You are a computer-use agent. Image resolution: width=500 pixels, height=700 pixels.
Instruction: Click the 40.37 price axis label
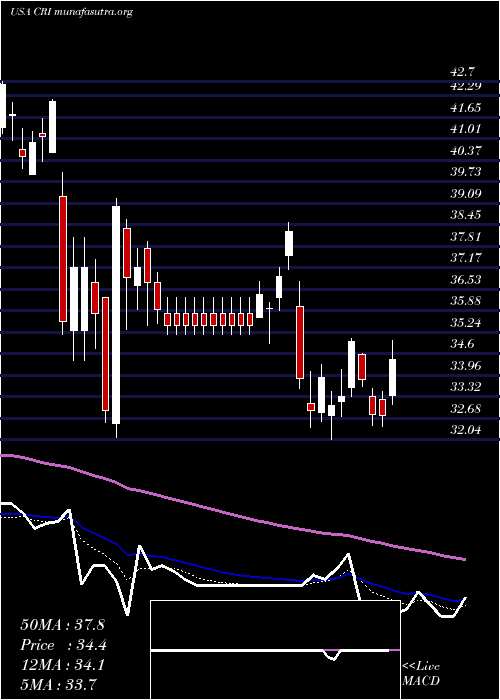(x=466, y=150)
